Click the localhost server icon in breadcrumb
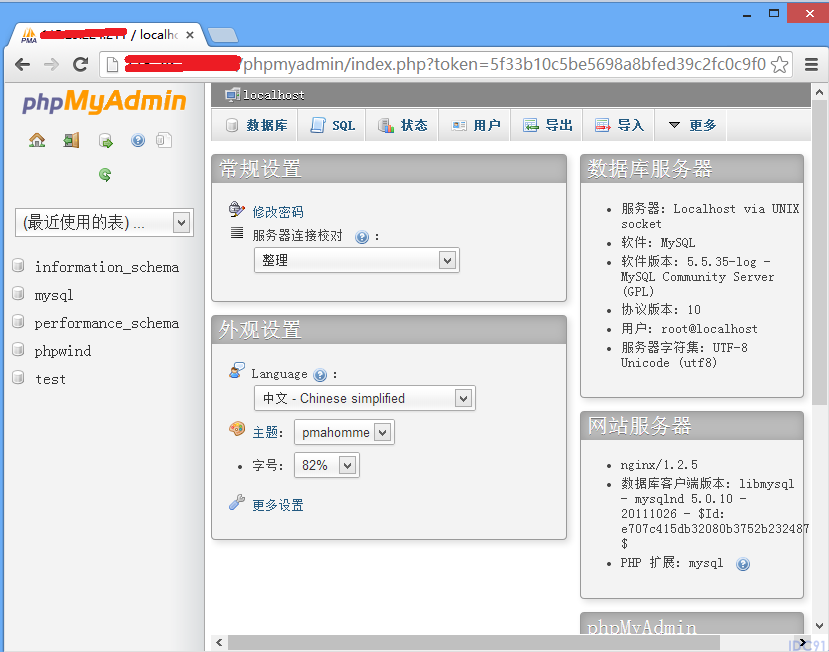Image resolution: width=829 pixels, height=652 pixels. 232,95
